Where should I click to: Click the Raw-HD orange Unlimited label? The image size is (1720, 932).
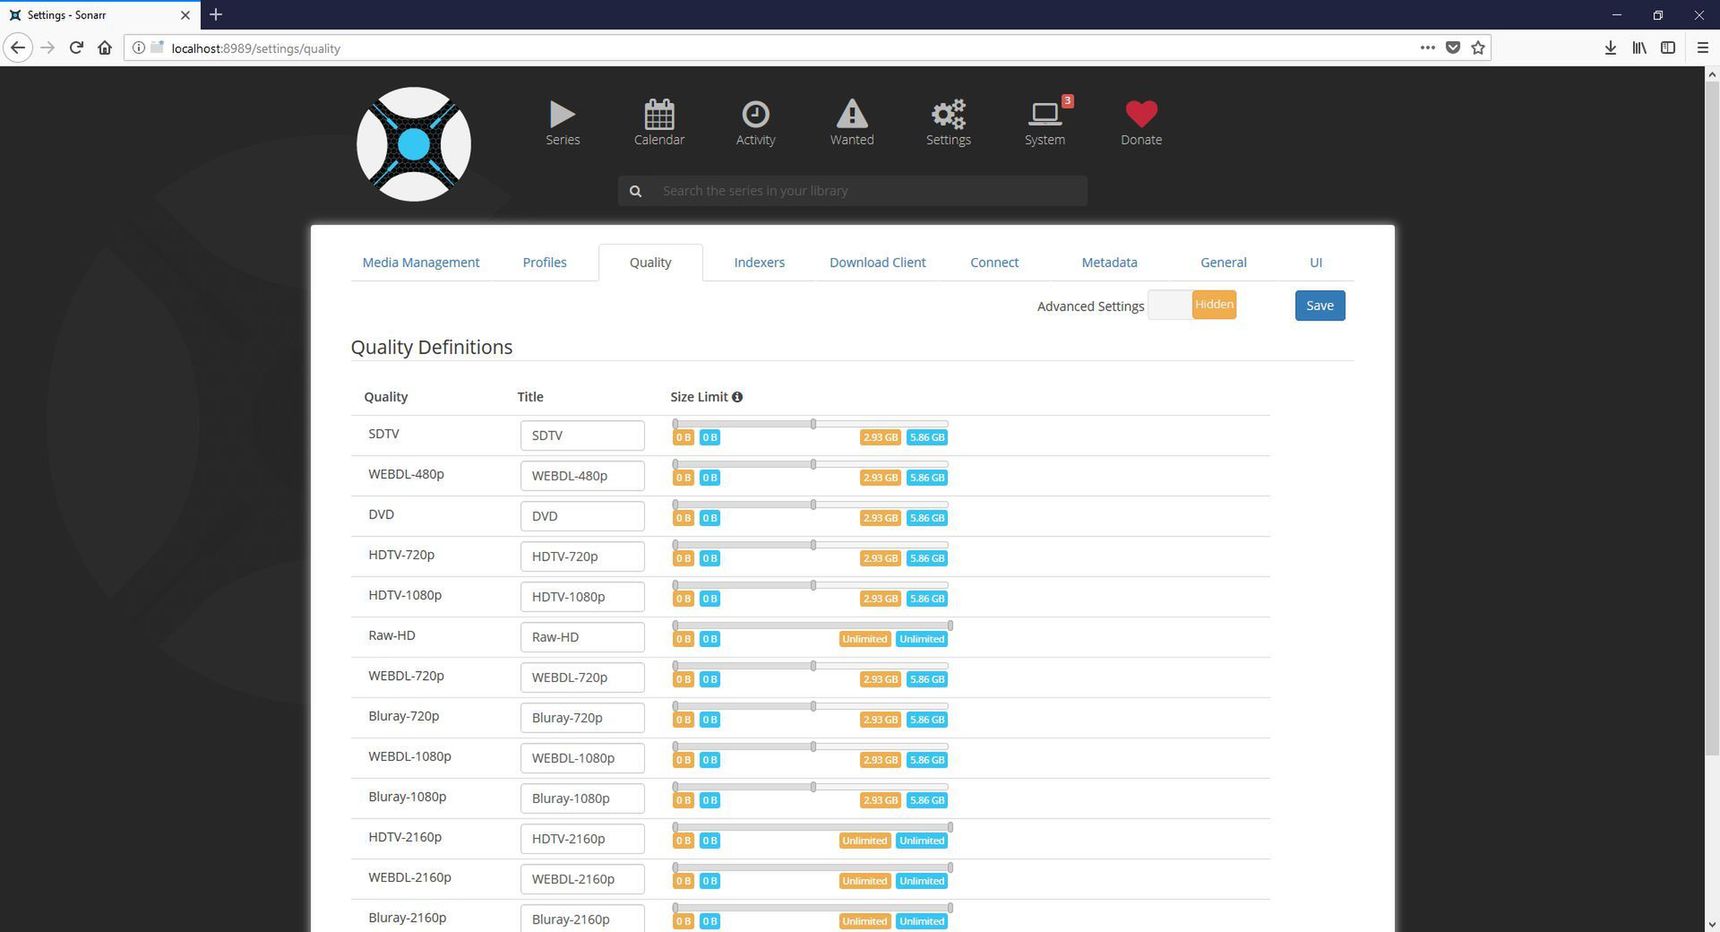(865, 639)
